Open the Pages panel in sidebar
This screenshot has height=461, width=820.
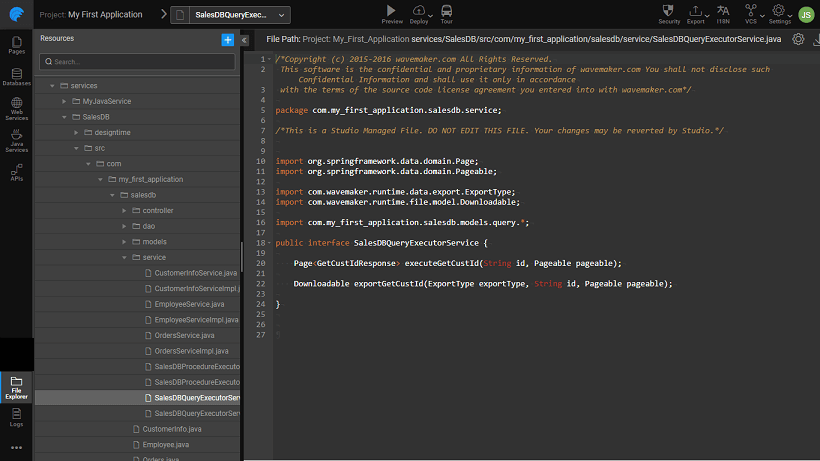point(16,44)
